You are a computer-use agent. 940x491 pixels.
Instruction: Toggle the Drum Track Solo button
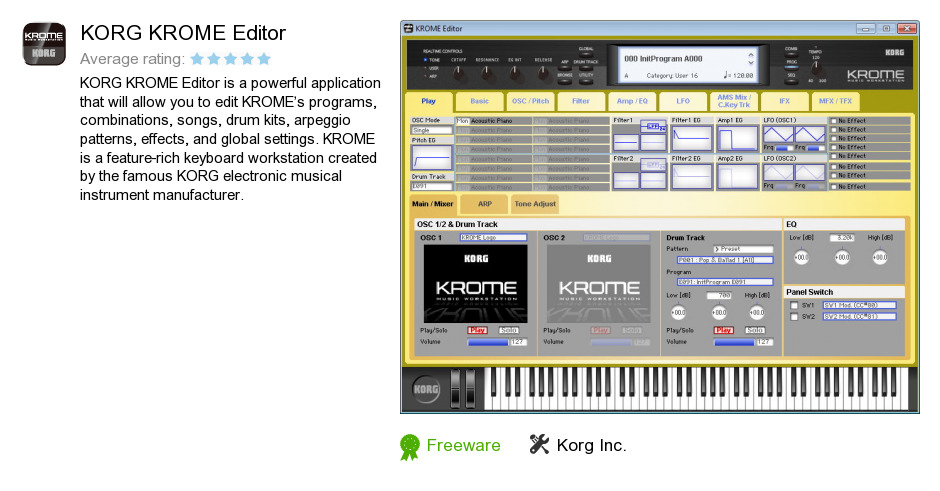755,330
